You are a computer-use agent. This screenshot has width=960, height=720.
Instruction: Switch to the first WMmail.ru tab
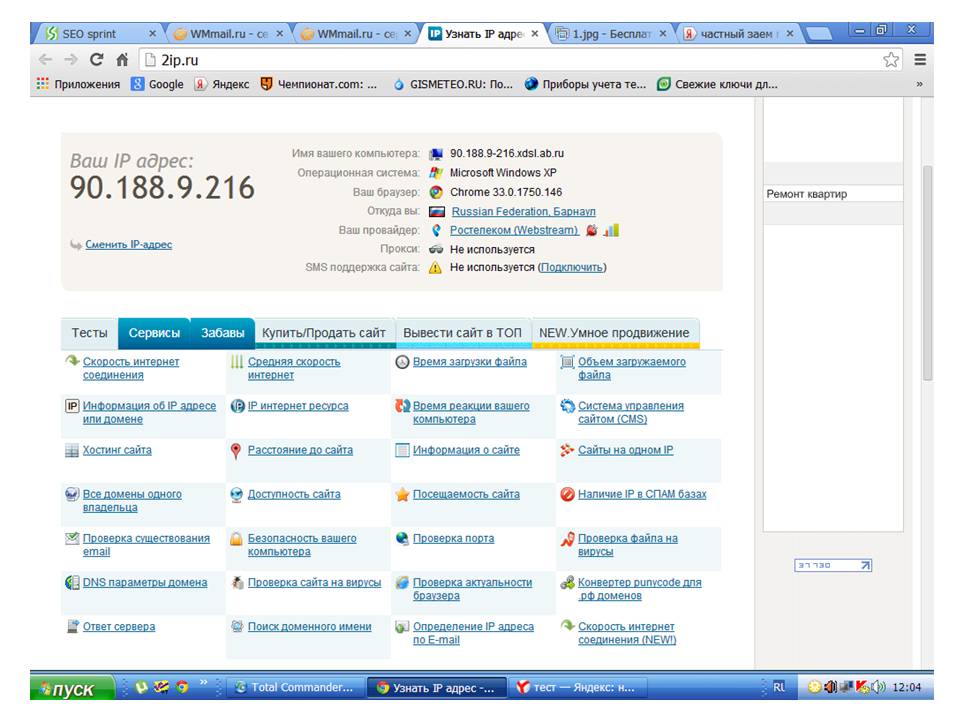[228, 34]
